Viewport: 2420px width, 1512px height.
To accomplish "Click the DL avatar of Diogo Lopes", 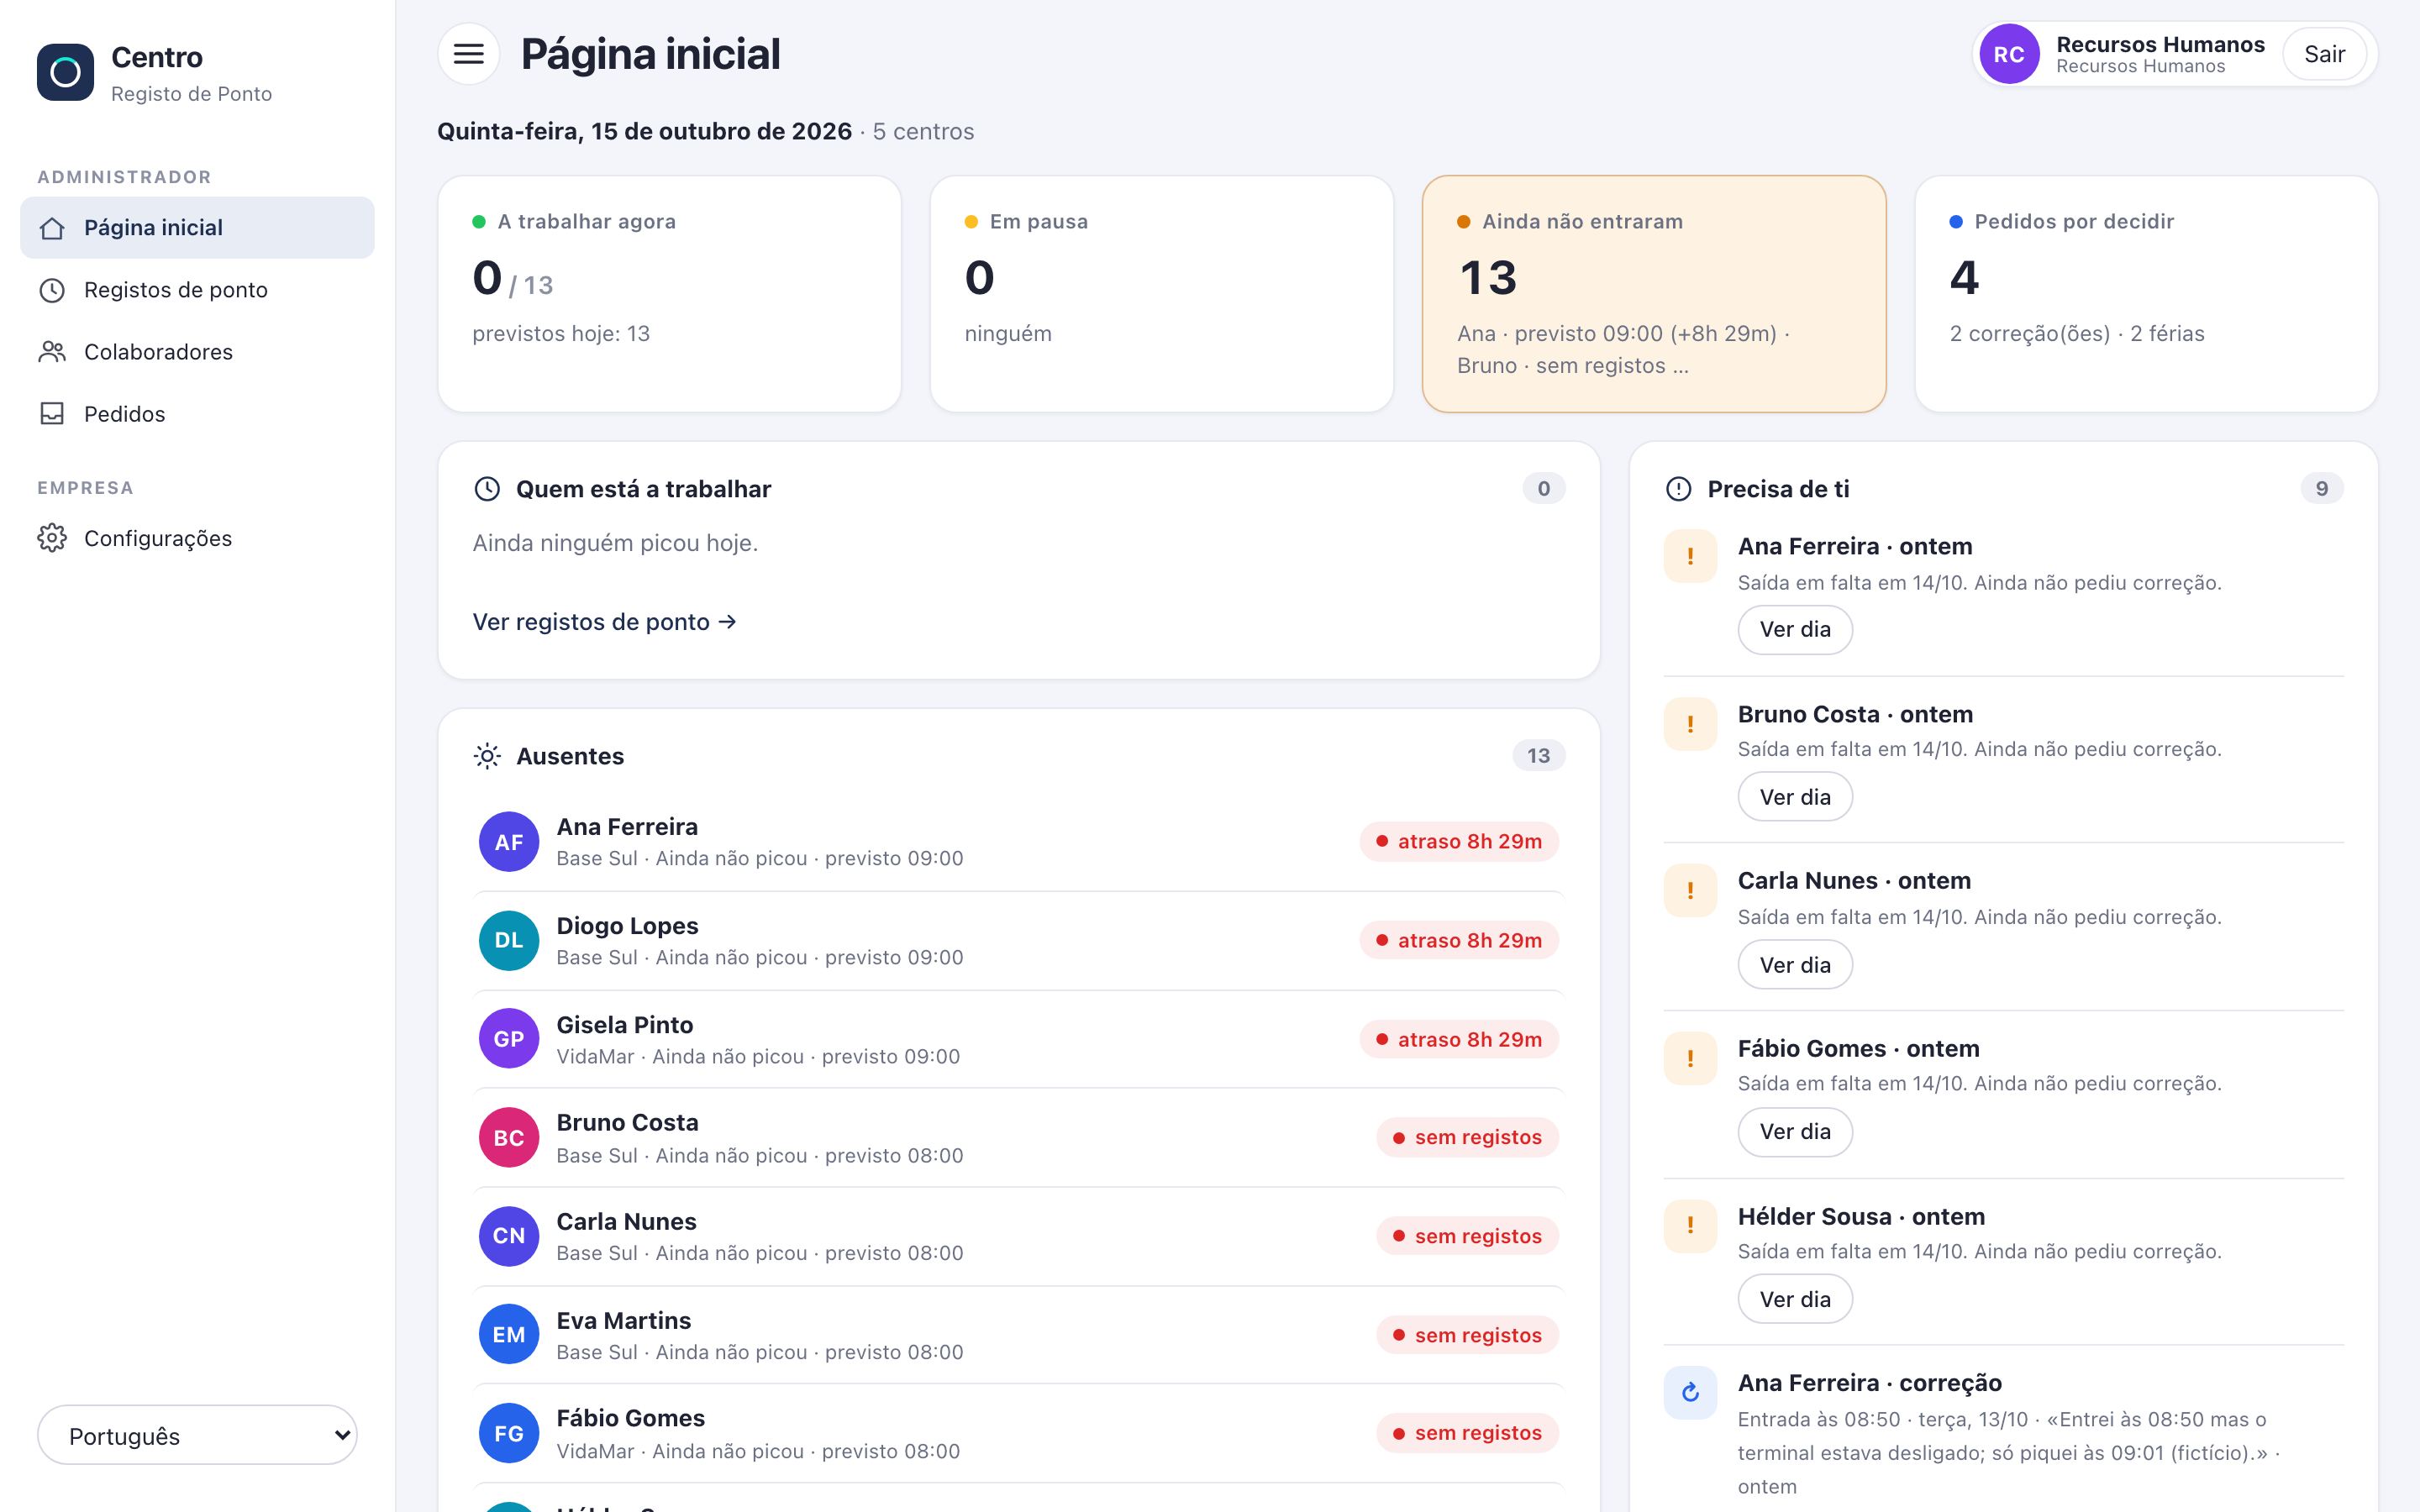I will [x=509, y=940].
